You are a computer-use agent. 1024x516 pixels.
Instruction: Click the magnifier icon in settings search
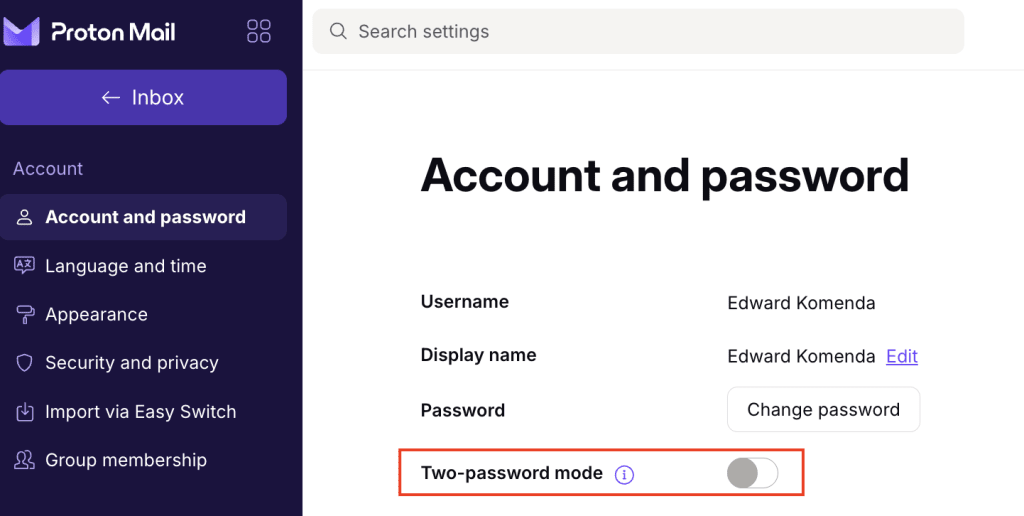pos(338,31)
